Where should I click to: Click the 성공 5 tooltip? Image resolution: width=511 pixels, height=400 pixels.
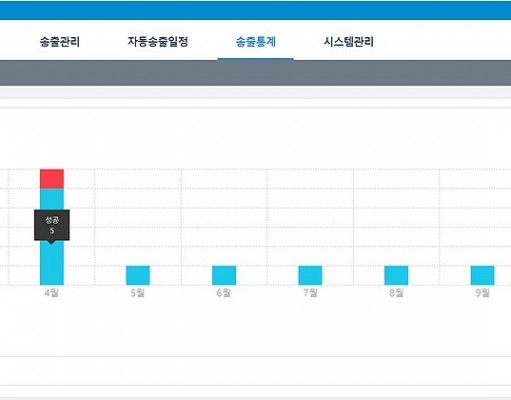pyautogui.click(x=52, y=225)
